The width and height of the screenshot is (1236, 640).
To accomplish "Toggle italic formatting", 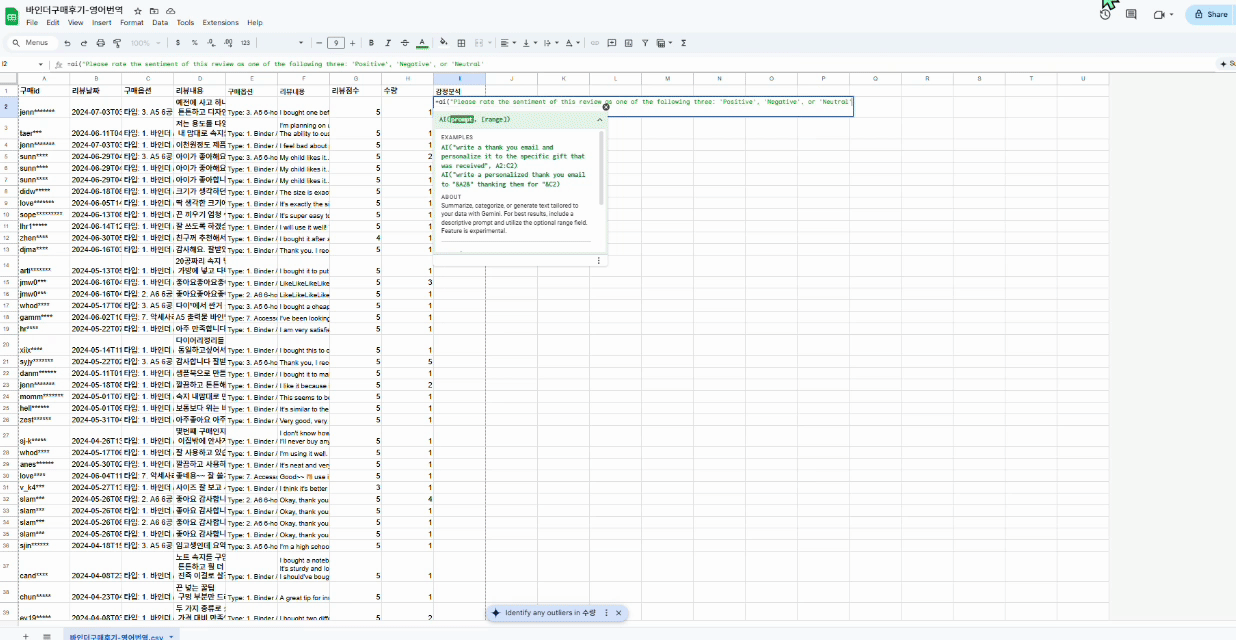I will point(387,43).
